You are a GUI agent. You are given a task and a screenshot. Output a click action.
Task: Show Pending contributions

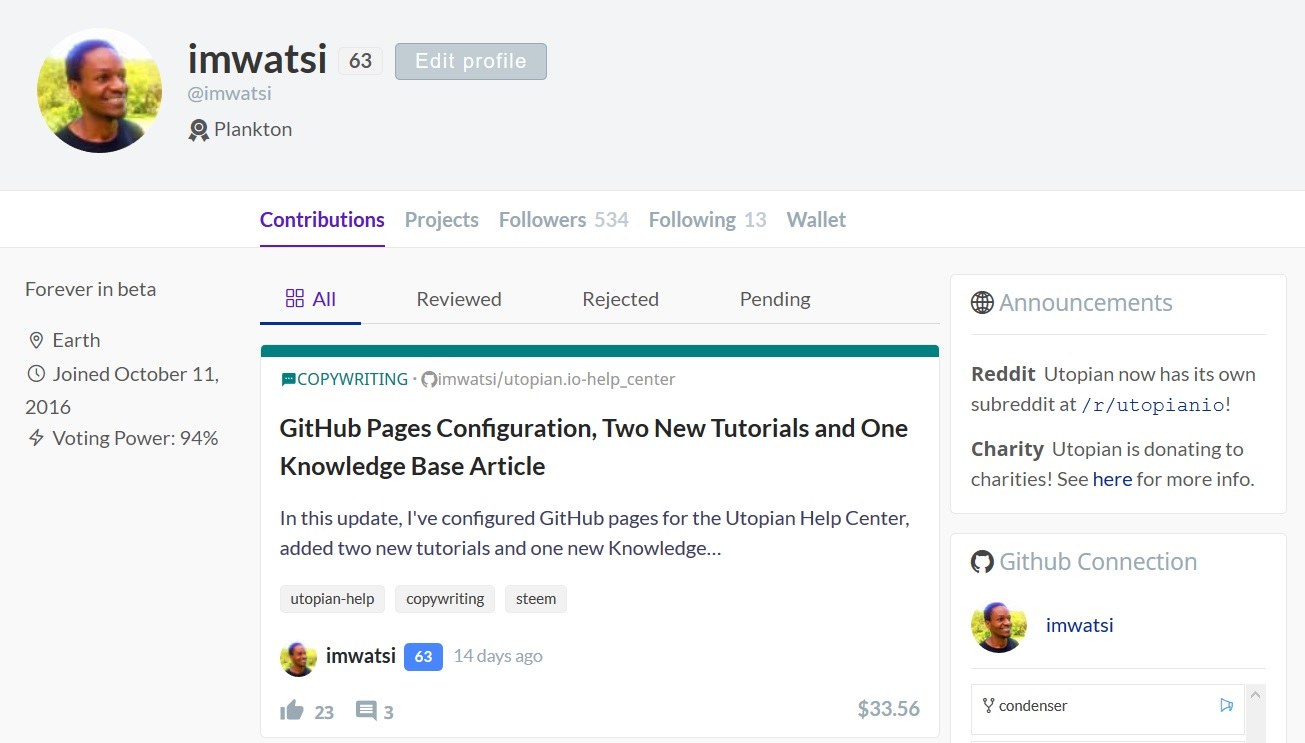click(x=775, y=299)
